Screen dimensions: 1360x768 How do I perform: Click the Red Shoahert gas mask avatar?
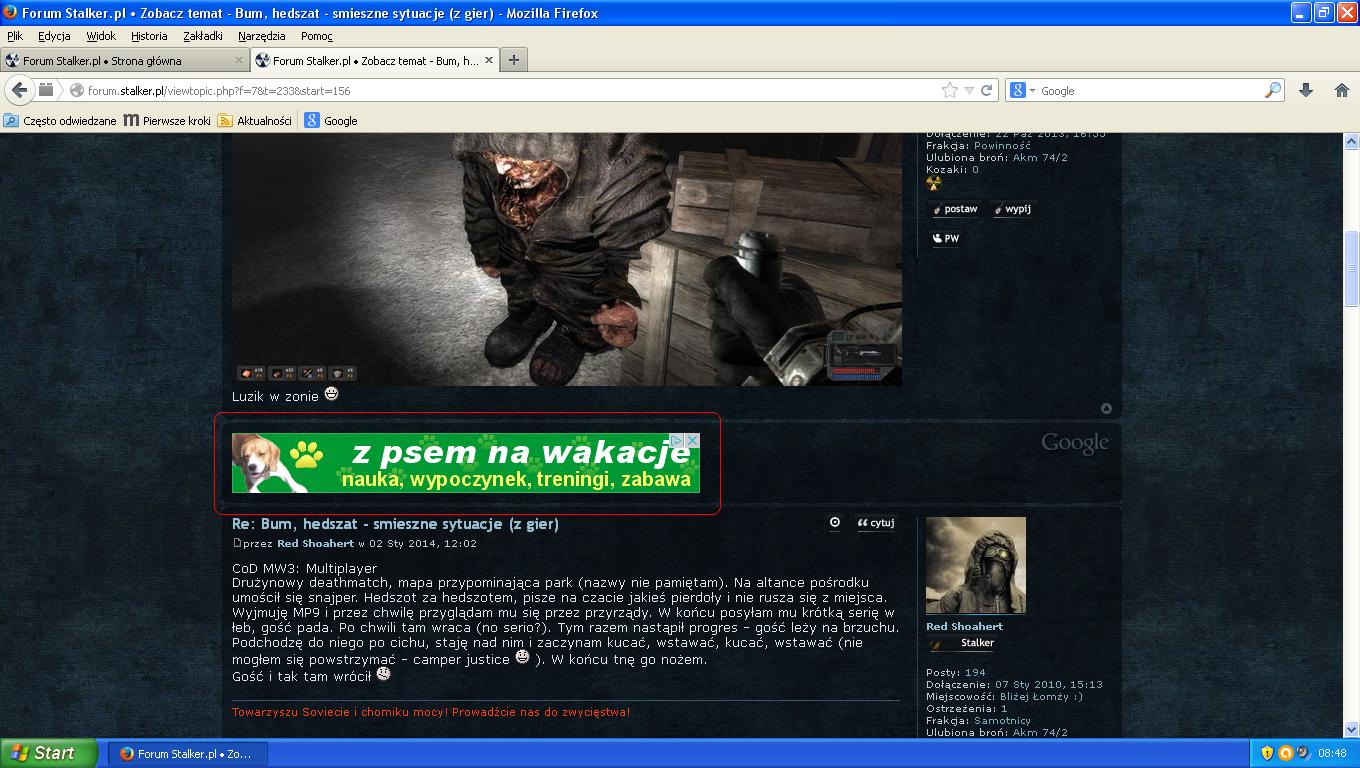point(976,565)
